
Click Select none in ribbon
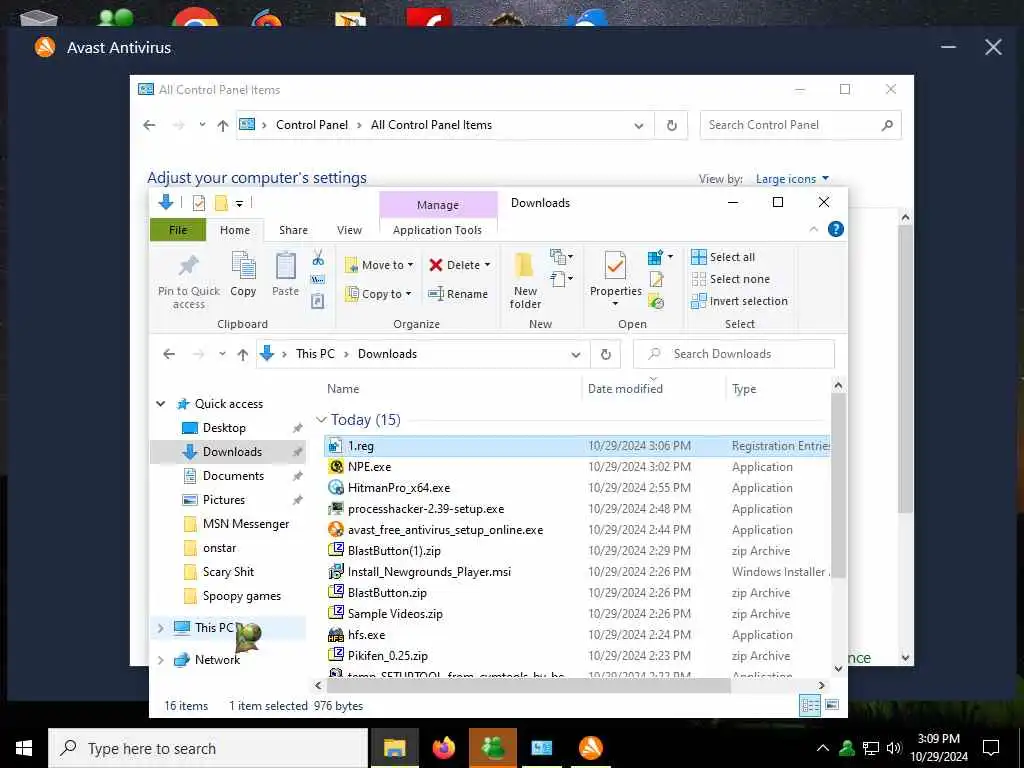tap(730, 279)
